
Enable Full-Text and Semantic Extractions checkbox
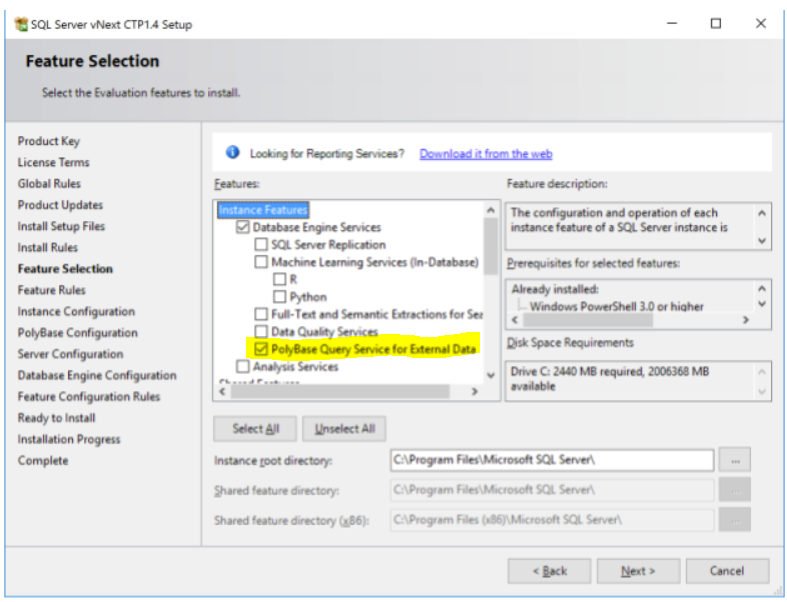click(x=261, y=314)
